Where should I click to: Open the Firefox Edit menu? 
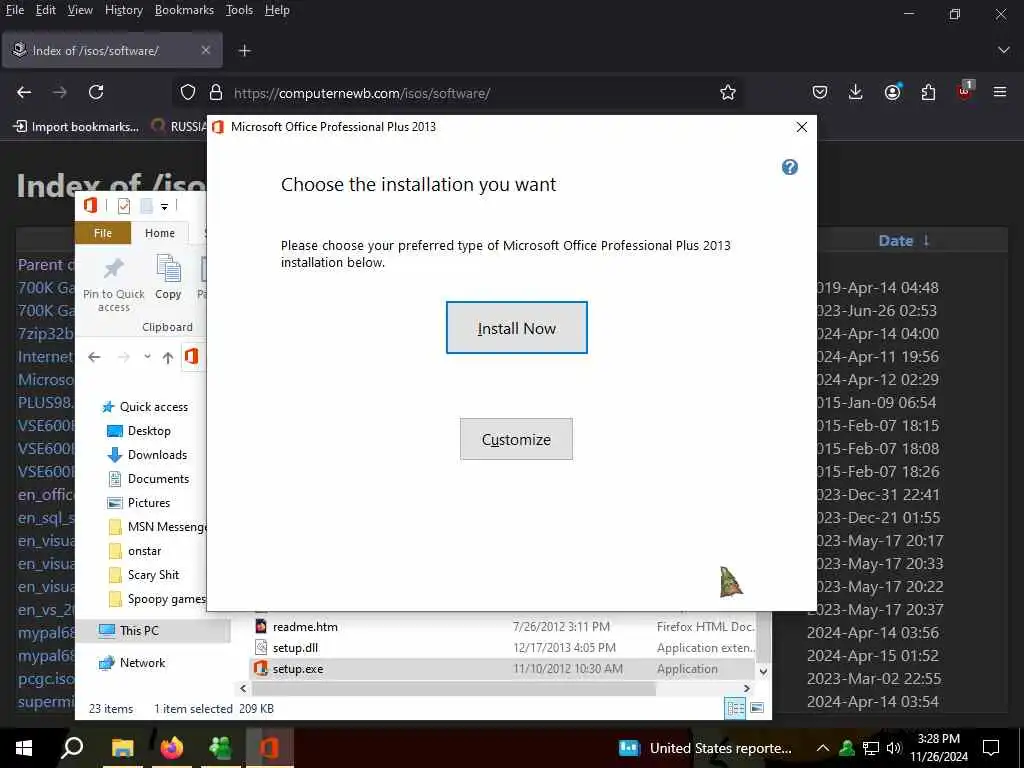tap(45, 10)
